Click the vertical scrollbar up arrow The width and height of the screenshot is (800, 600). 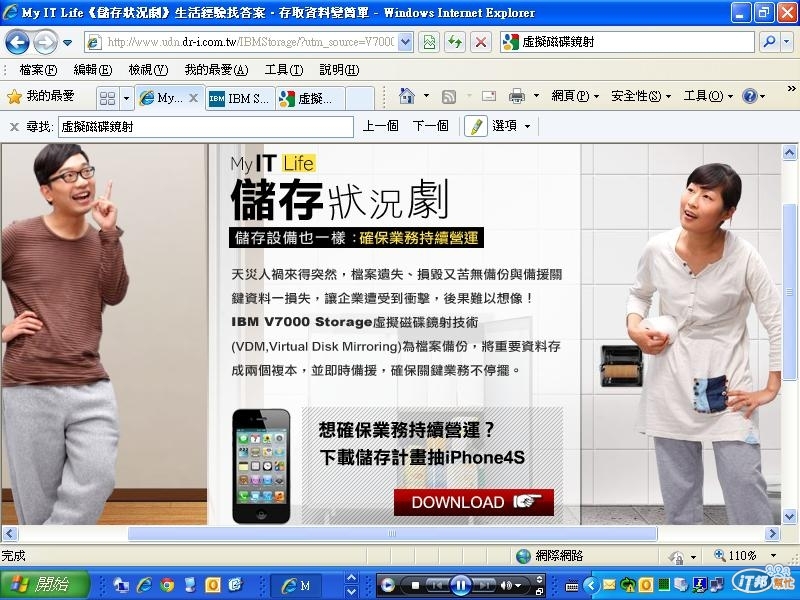pyautogui.click(x=789, y=153)
